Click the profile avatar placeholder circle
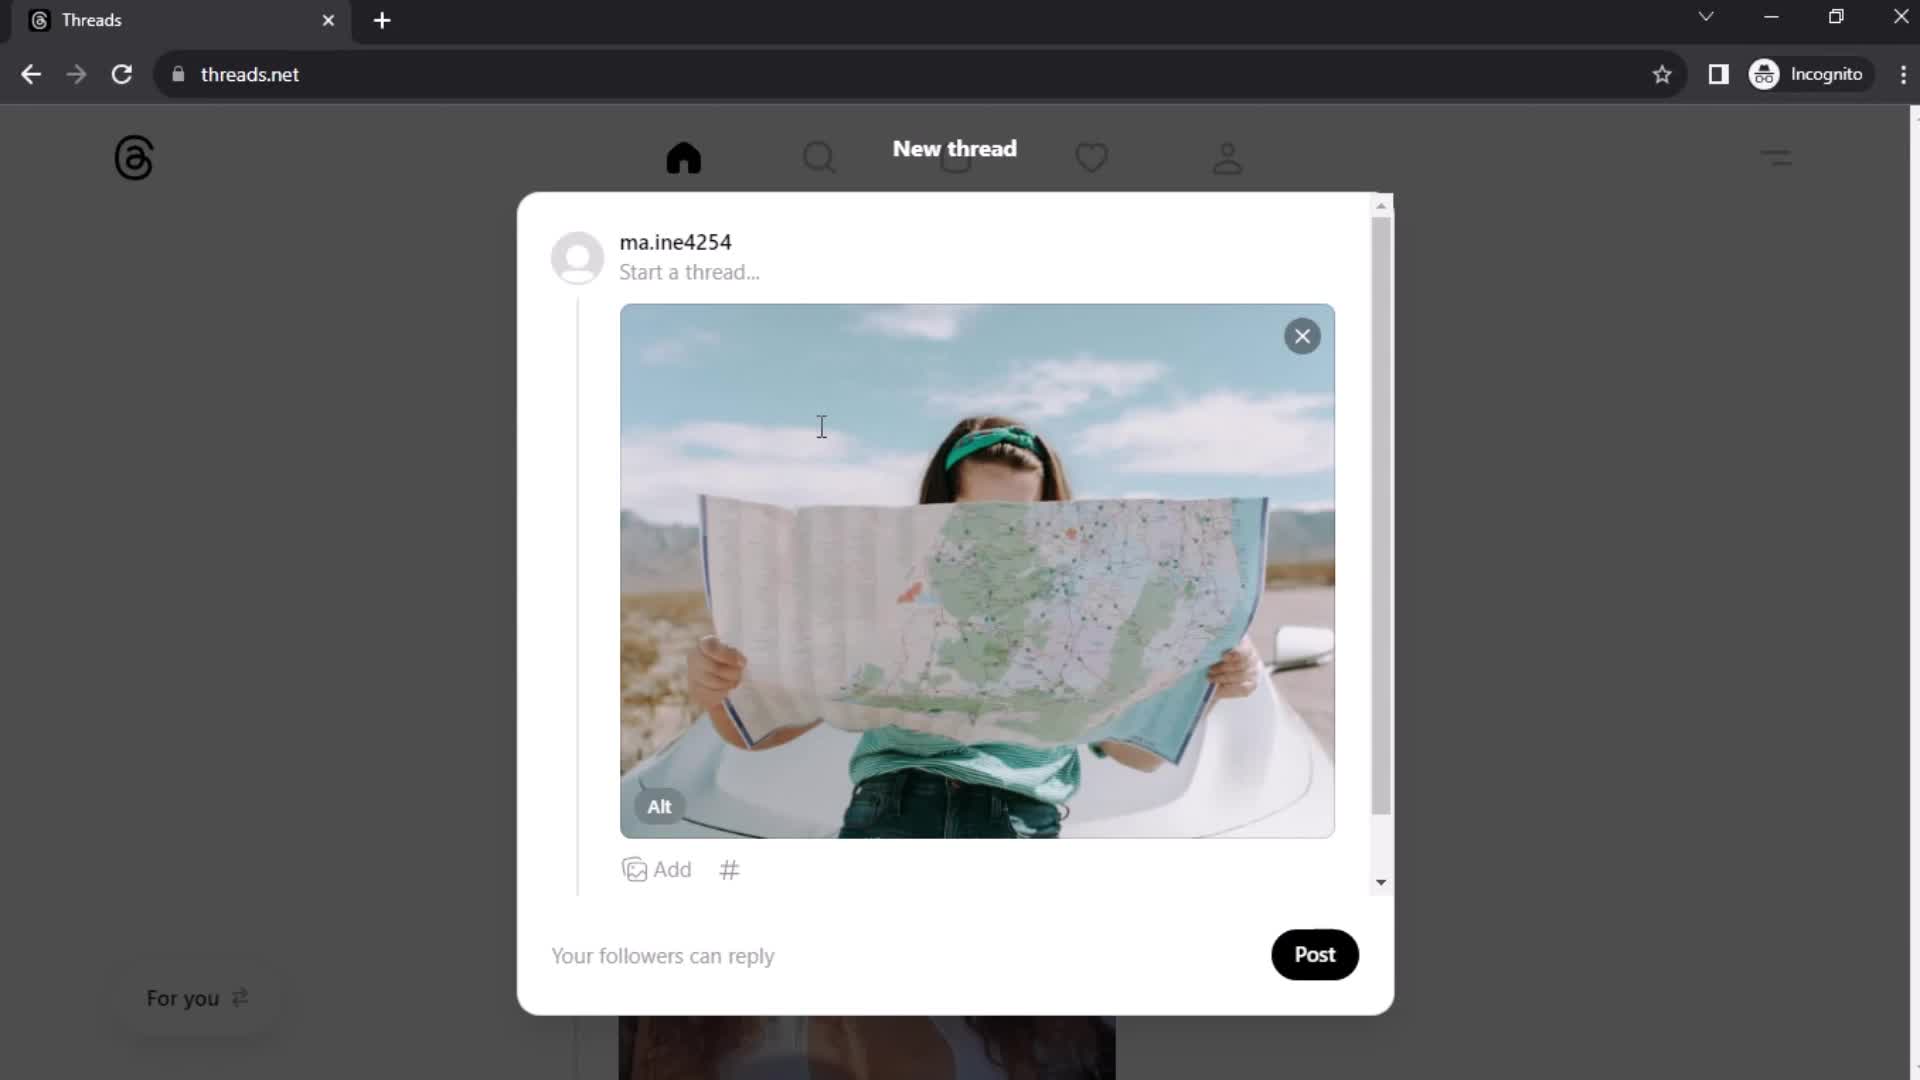The height and width of the screenshot is (1080, 1920). tap(578, 256)
